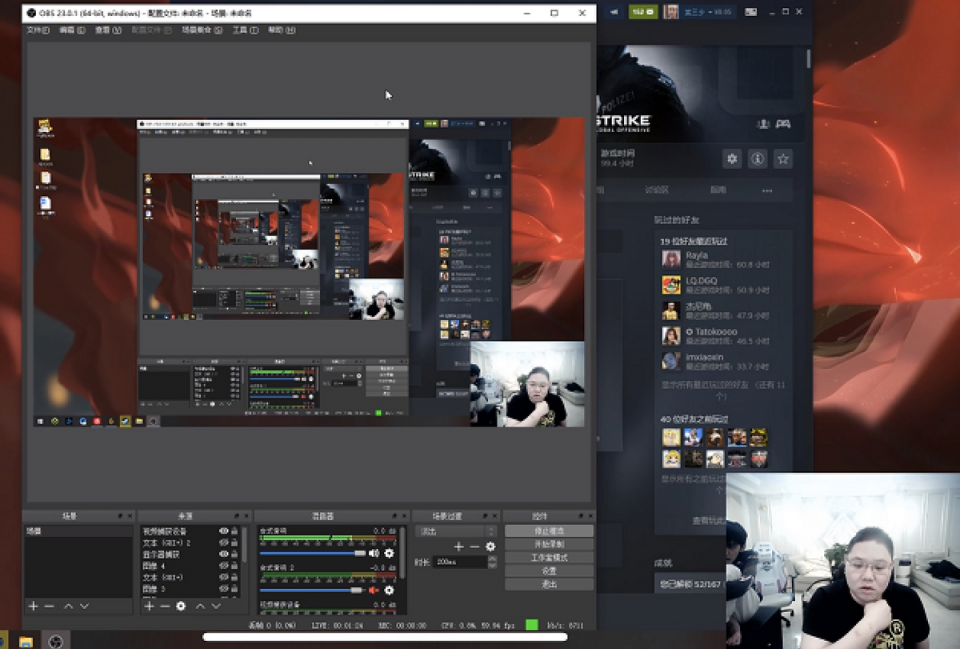Open the 场景集合(S) menu
Viewport: 960px width, 649px height.
tap(202, 30)
